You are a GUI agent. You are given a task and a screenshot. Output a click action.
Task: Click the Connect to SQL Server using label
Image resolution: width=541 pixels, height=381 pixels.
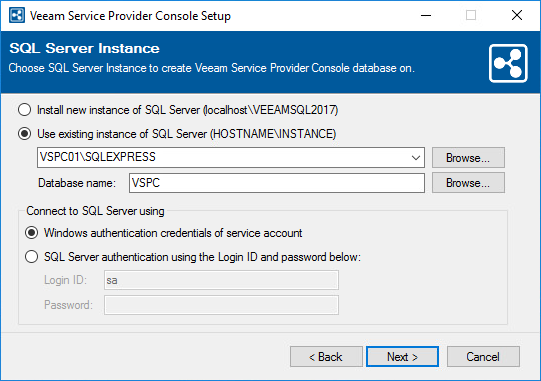tap(95, 211)
